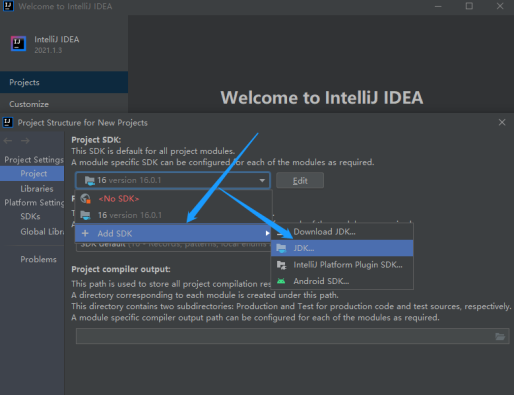514x395 pixels.
Task: Click the Android SDK robot icon
Action: tap(281, 281)
